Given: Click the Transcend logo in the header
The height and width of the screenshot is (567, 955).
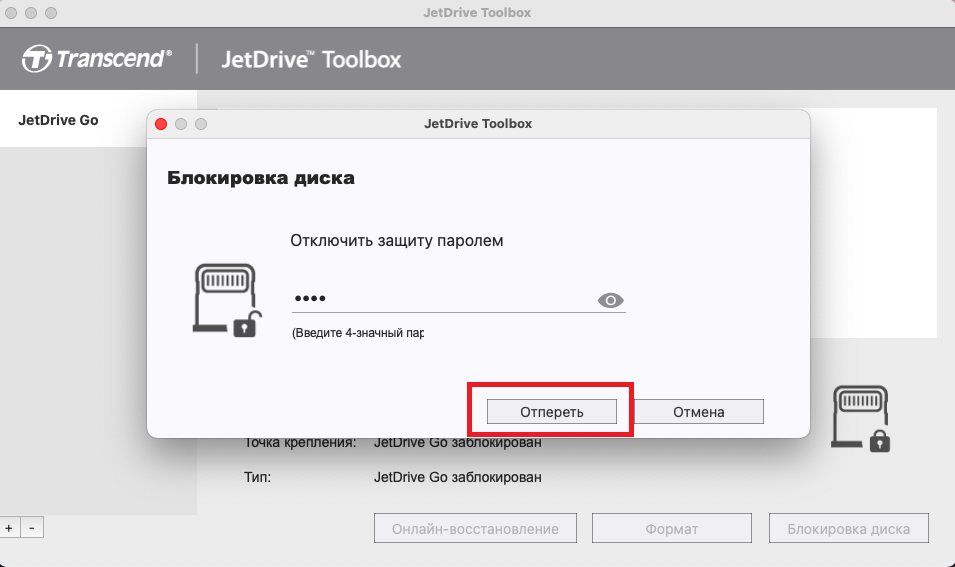Looking at the screenshot, I should click(97, 59).
